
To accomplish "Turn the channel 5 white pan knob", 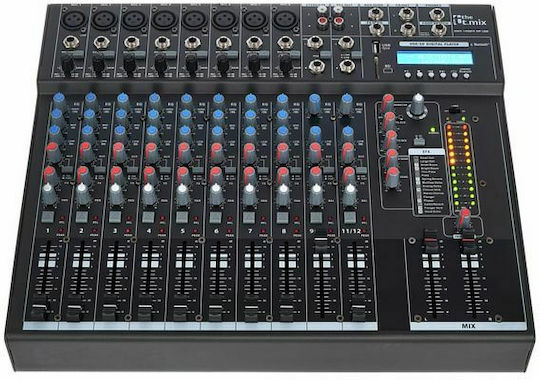I will (x=183, y=195).
